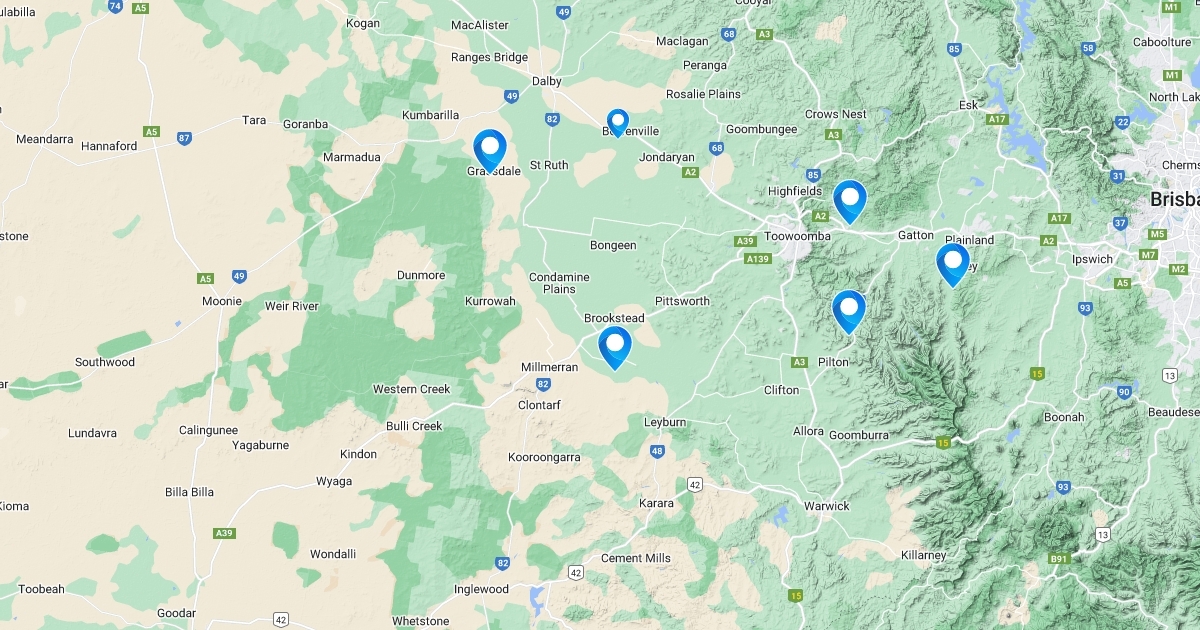1200x630 pixels.
Task: Open the pin south of Brookstead
Action: pyautogui.click(x=615, y=348)
